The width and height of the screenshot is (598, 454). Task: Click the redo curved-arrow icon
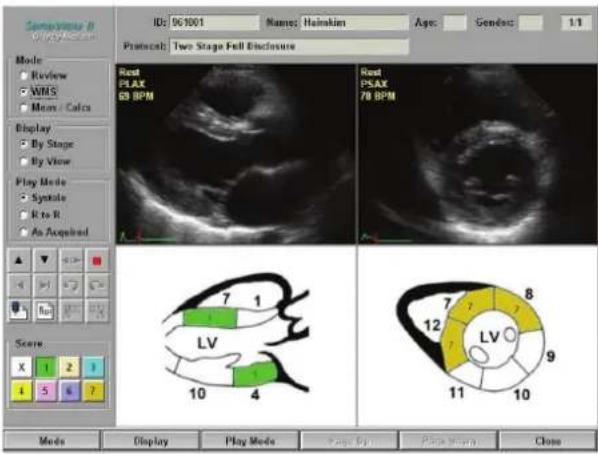pyautogui.click(x=96, y=285)
